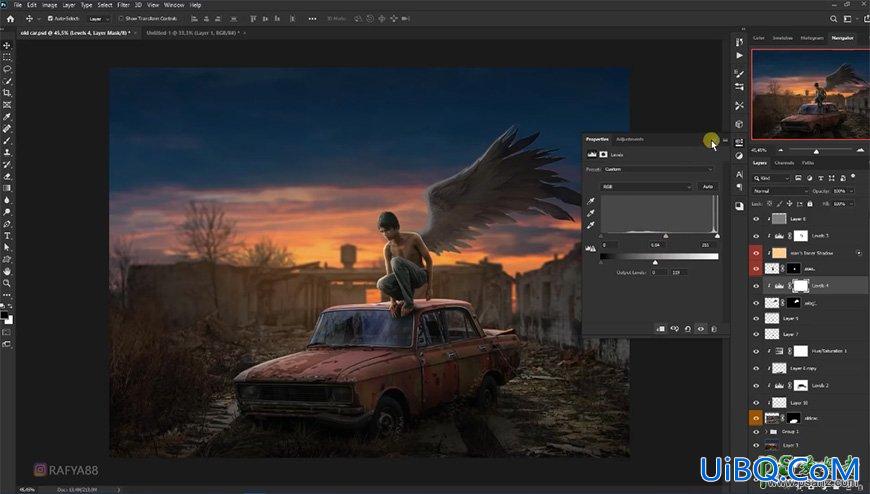Image resolution: width=870 pixels, height=494 pixels.
Task: Click the Auto button in Levels
Action: point(708,187)
